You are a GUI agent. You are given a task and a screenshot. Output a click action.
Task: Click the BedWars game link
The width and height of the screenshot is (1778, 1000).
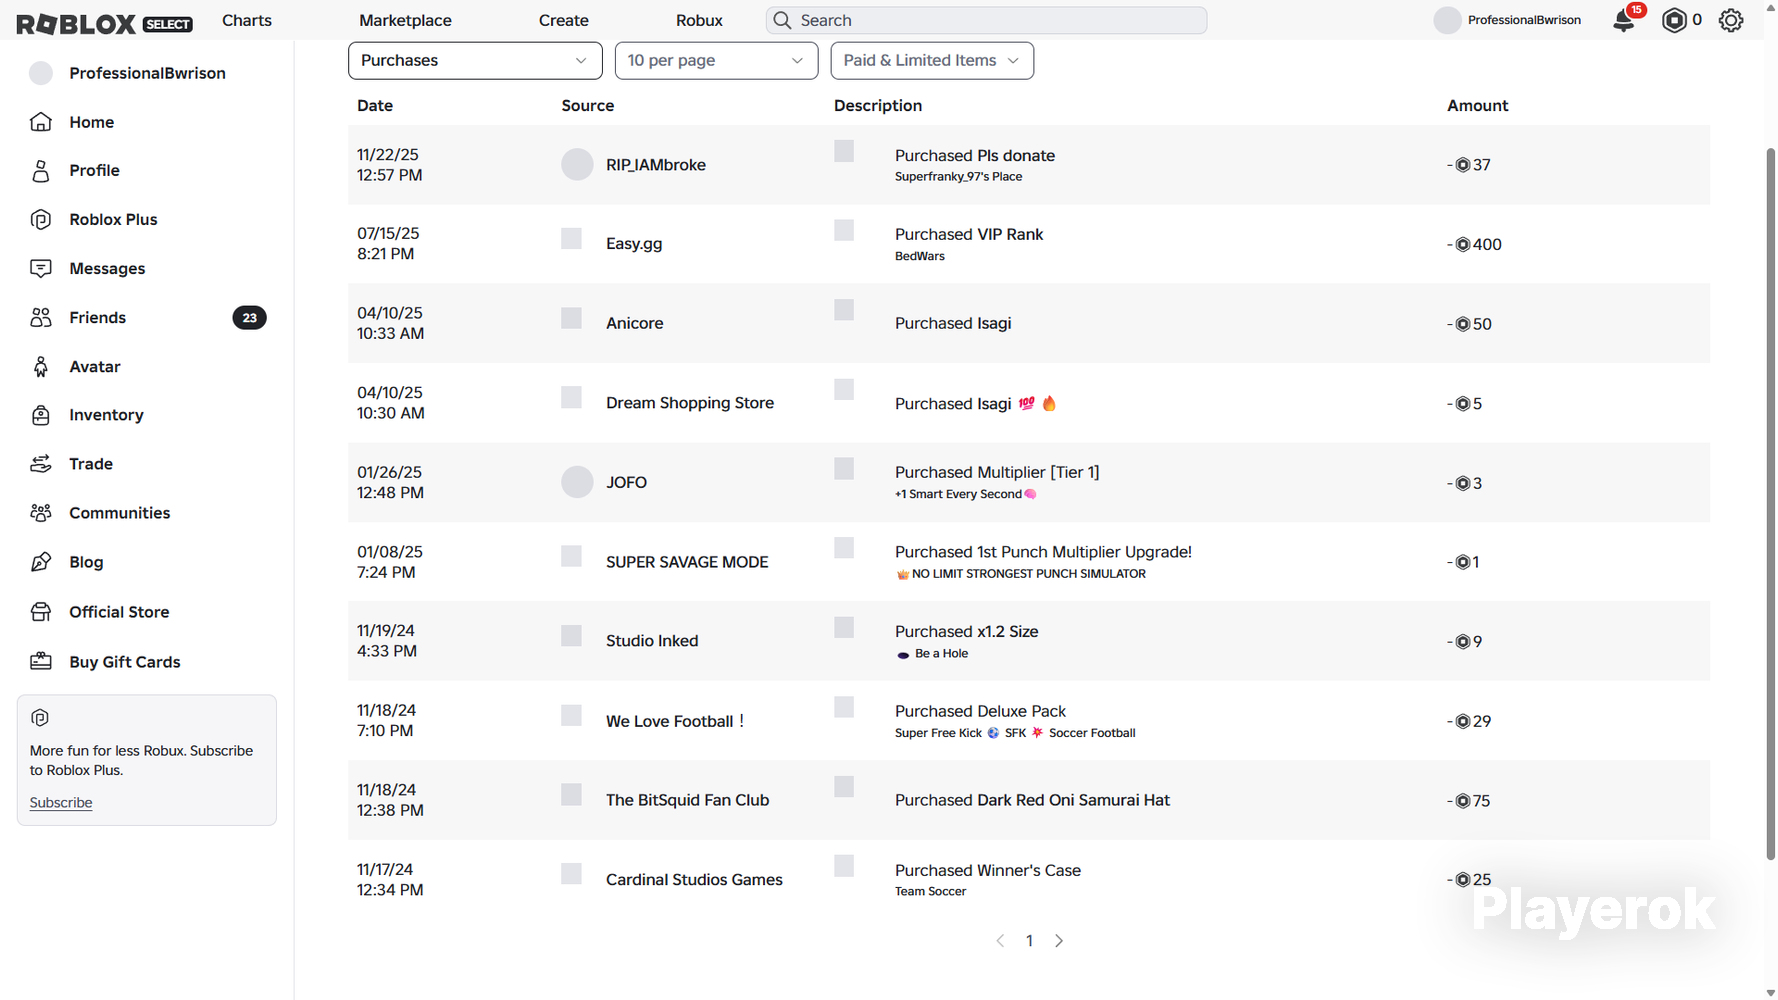click(920, 256)
